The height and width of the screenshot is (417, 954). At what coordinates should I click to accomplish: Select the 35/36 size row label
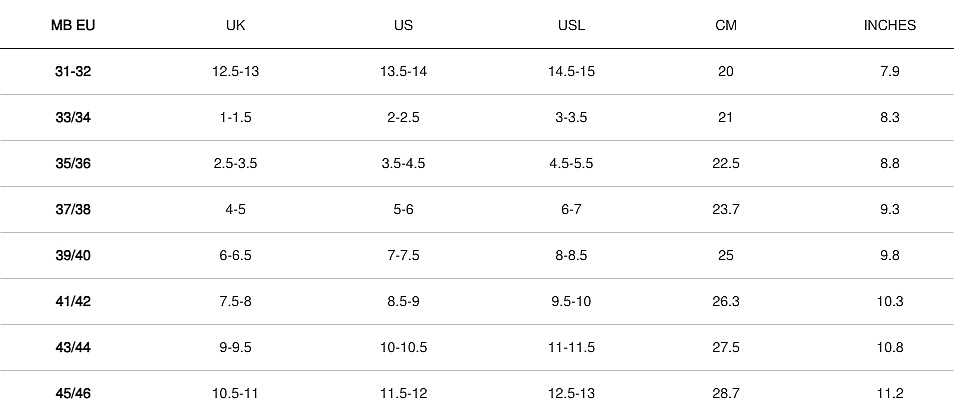pyautogui.click(x=73, y=163)
